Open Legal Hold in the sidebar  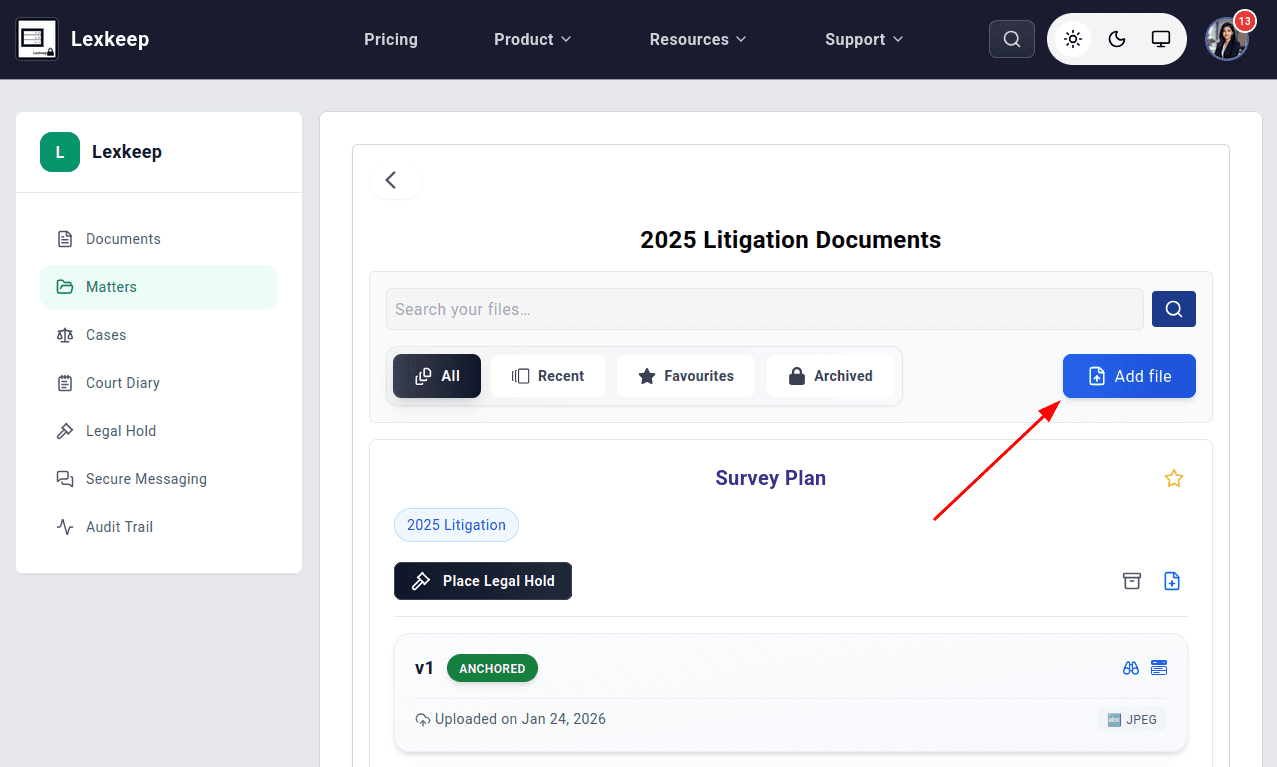click(x=159, y=431)
